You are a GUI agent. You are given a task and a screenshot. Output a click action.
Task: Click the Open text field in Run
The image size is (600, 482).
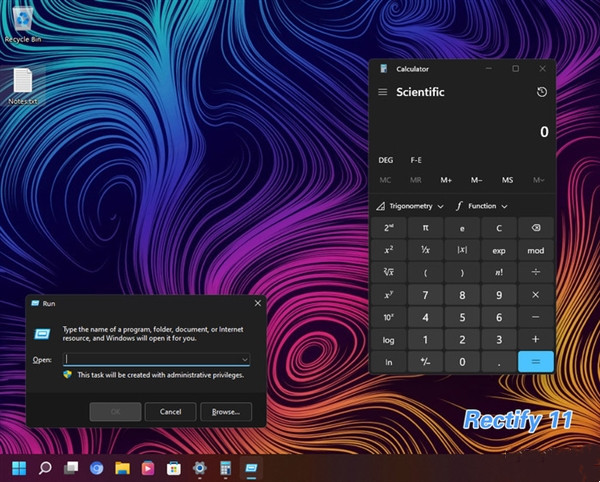[x=150, y=359]
